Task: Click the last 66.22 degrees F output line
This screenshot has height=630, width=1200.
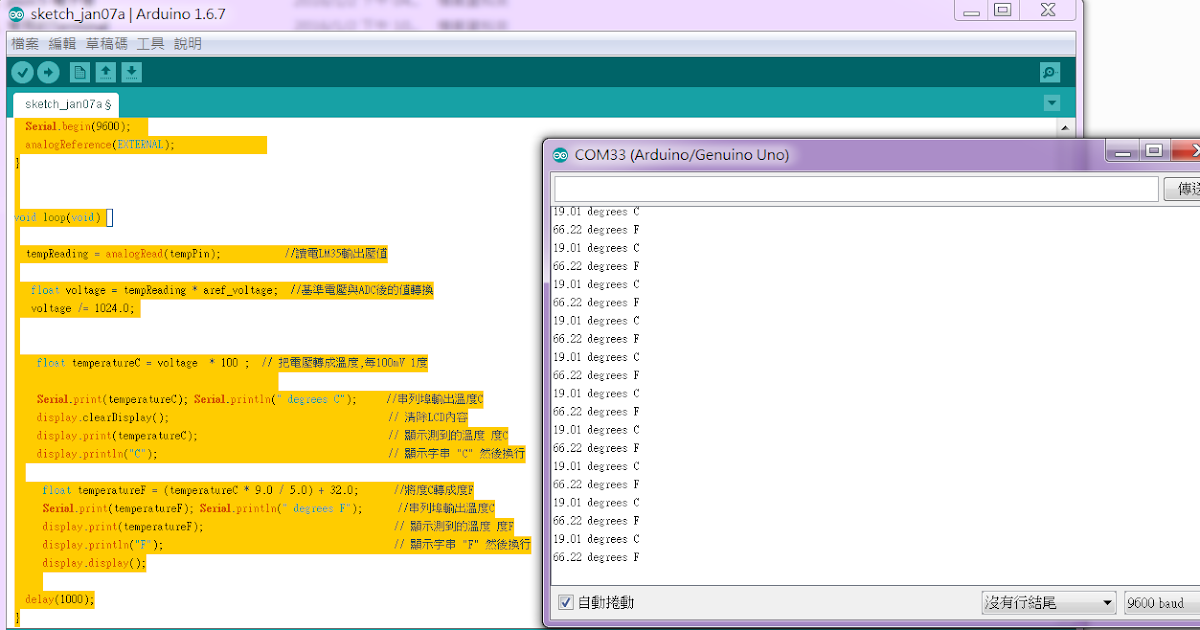Action: click(596, 557)
